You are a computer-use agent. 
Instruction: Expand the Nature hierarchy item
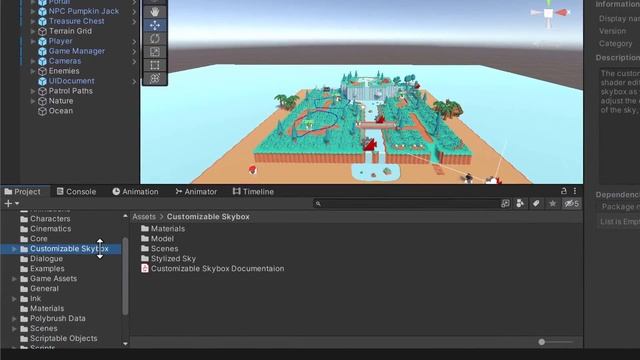[33, 101]
